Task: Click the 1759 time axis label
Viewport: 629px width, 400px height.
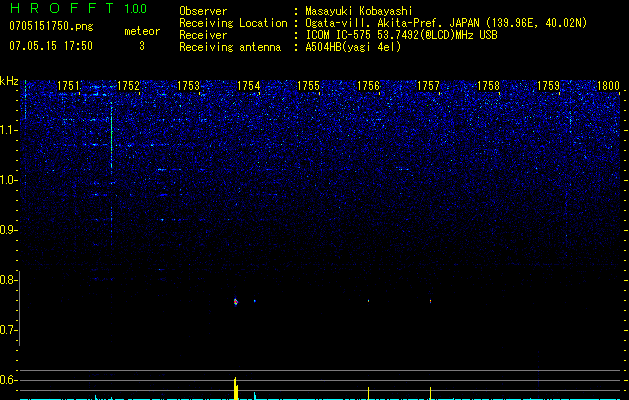Action: click(x=548, y=86)
